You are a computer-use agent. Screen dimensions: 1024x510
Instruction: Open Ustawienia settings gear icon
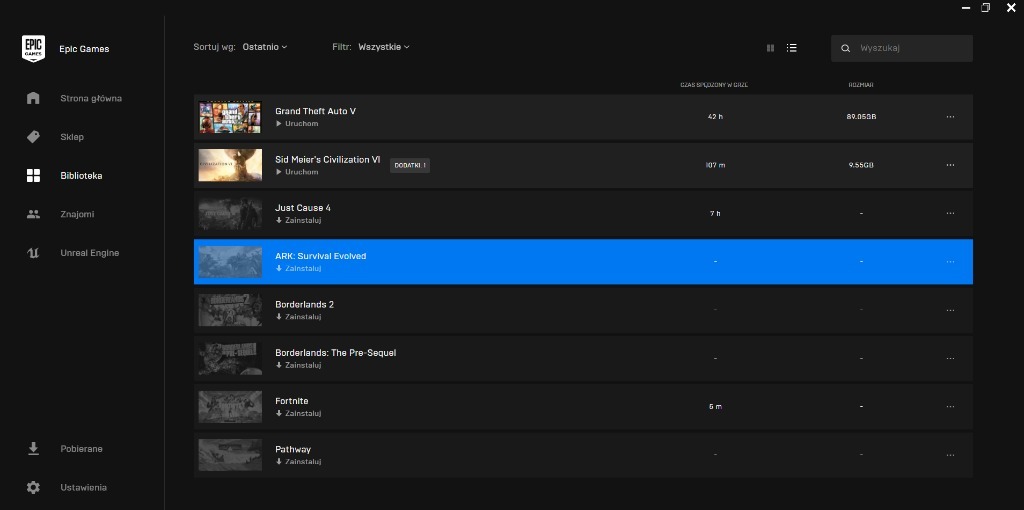point(33,488)
